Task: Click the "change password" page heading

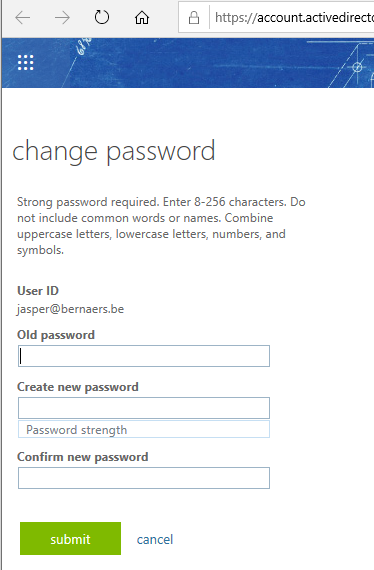Action: point(114,152)
